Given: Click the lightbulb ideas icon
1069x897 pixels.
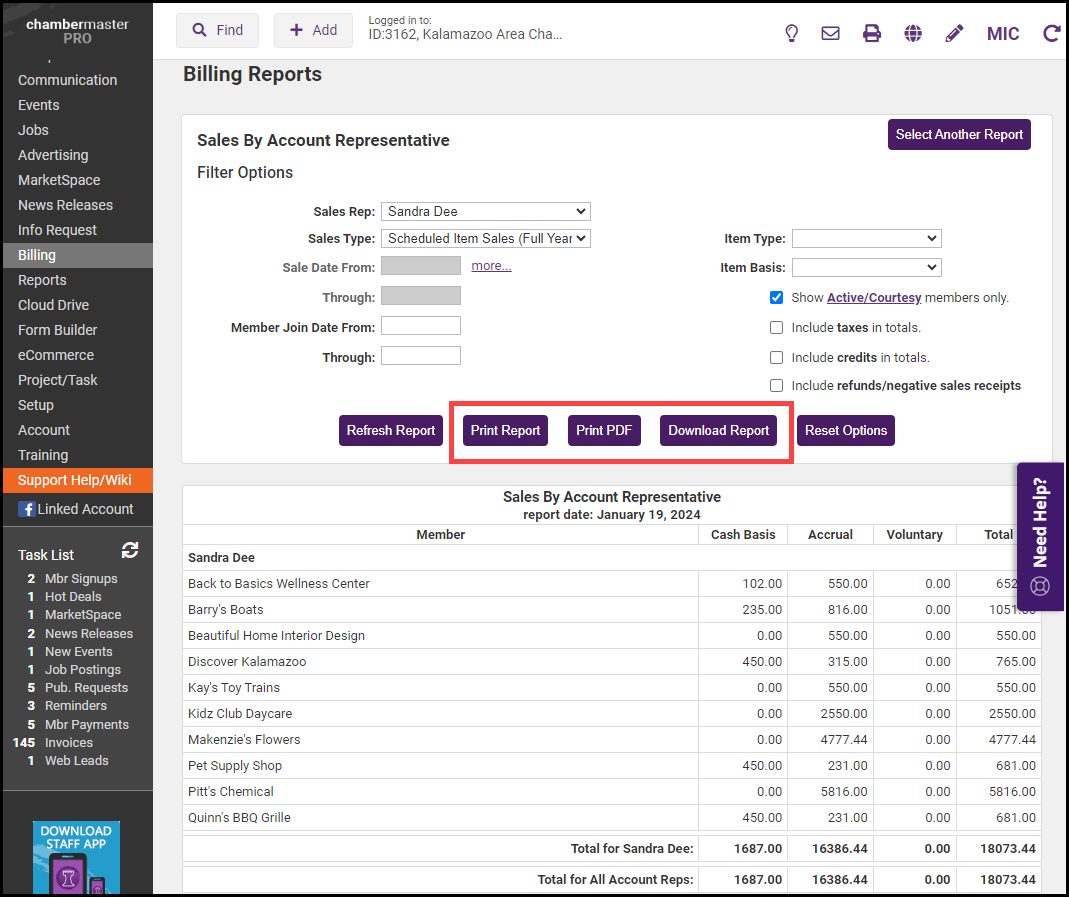Looking at the screenshot, I should click(791, 33).
